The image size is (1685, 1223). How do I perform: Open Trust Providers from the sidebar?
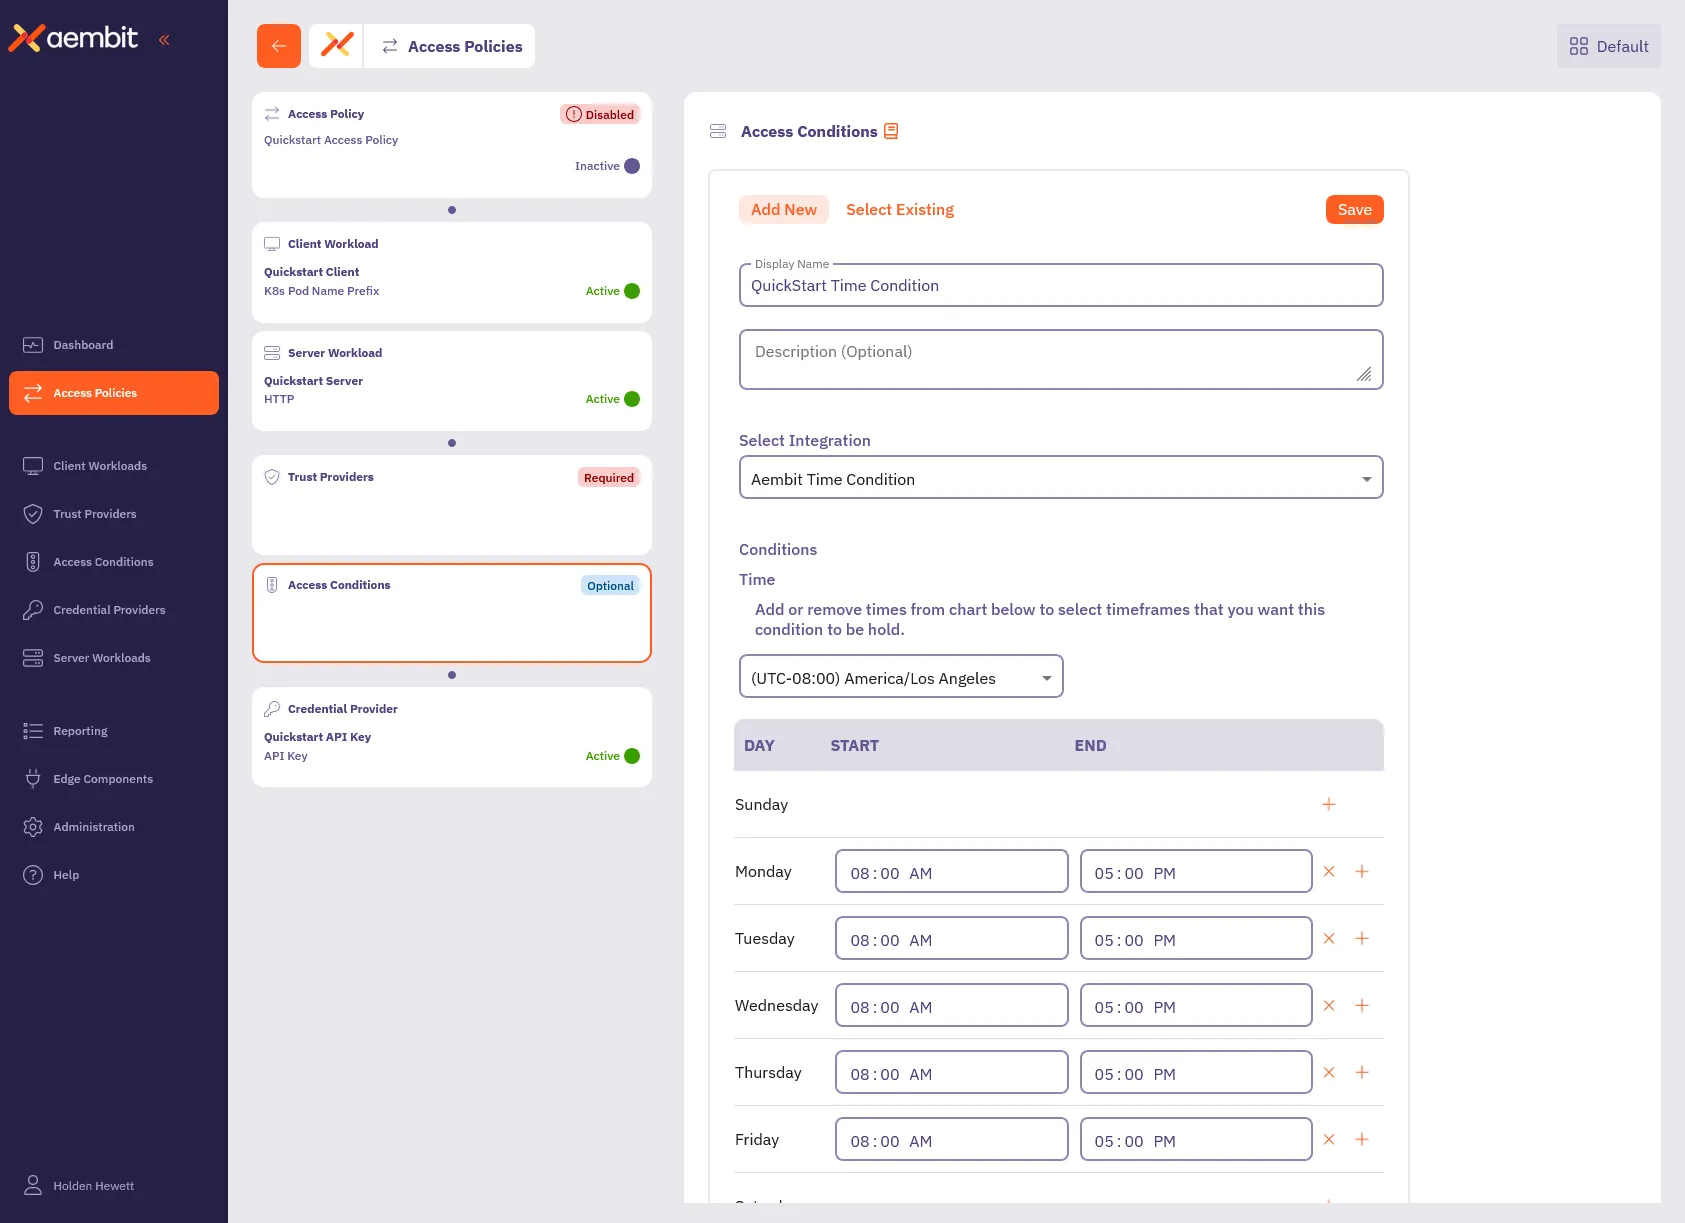click(95, 513)
